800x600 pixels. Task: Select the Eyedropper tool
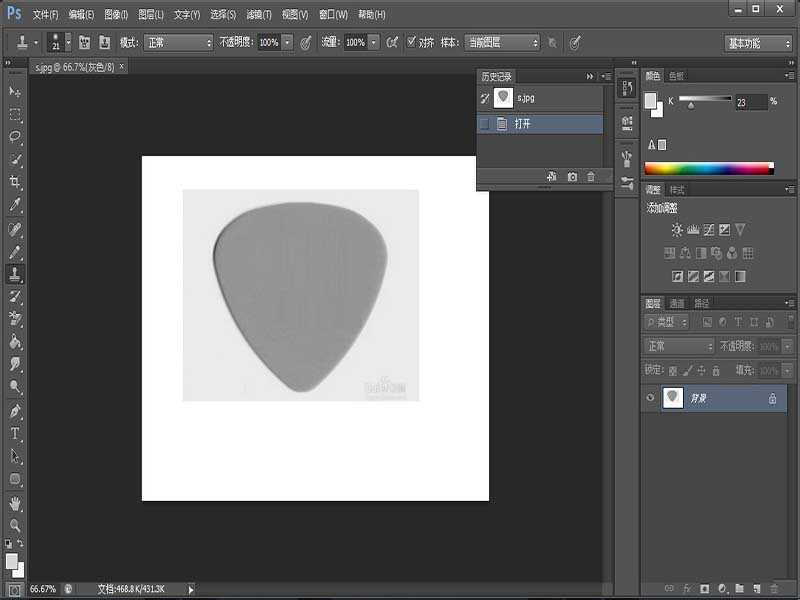(15, 205)
